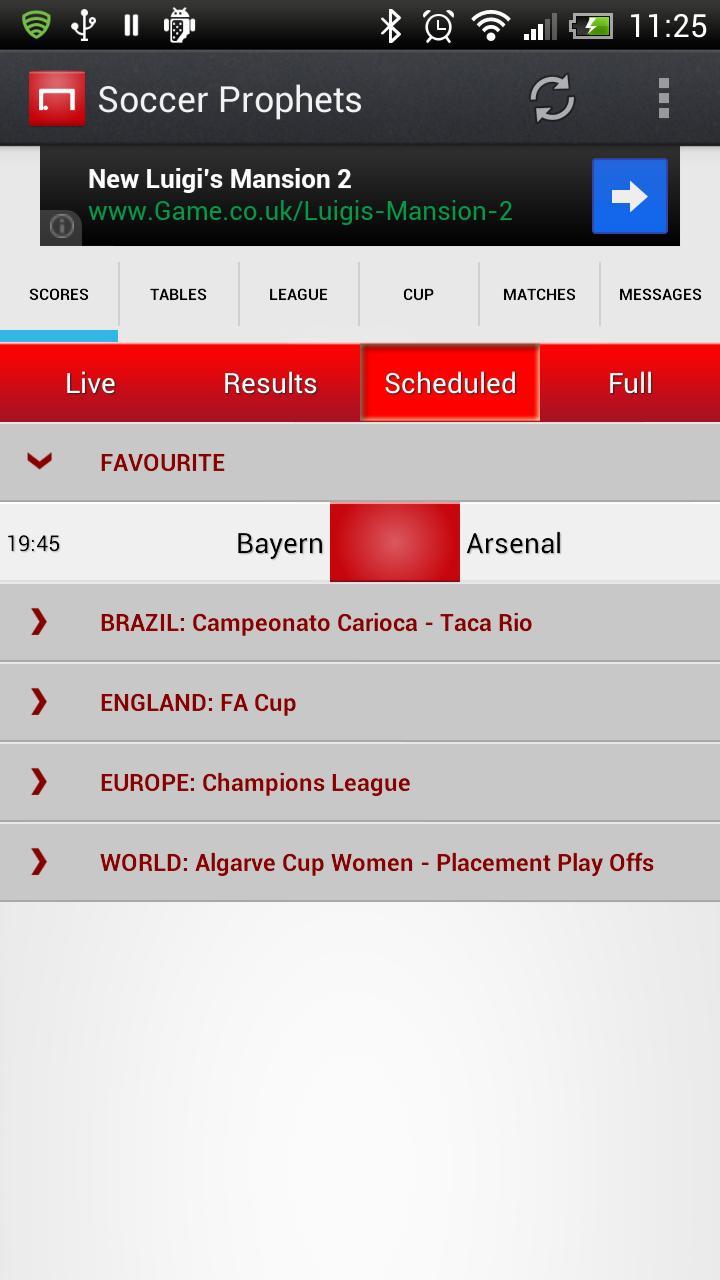Tap the red box between Bayern and Arsenal

(x=395, y=542)
